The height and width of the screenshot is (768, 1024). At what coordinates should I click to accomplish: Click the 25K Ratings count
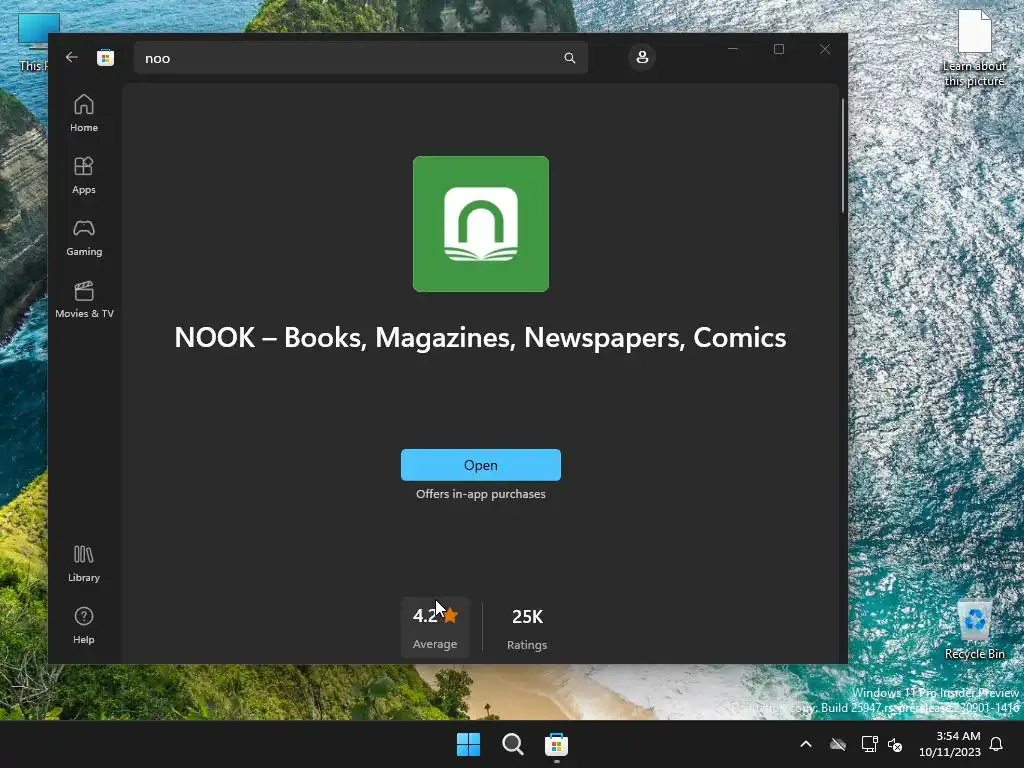click(x=527, y=628)
